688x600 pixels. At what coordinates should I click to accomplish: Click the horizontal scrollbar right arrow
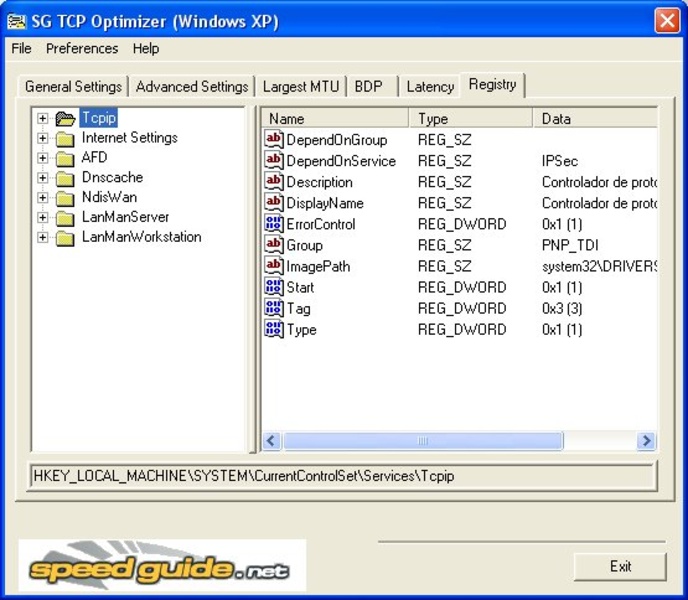pos(646,441)
